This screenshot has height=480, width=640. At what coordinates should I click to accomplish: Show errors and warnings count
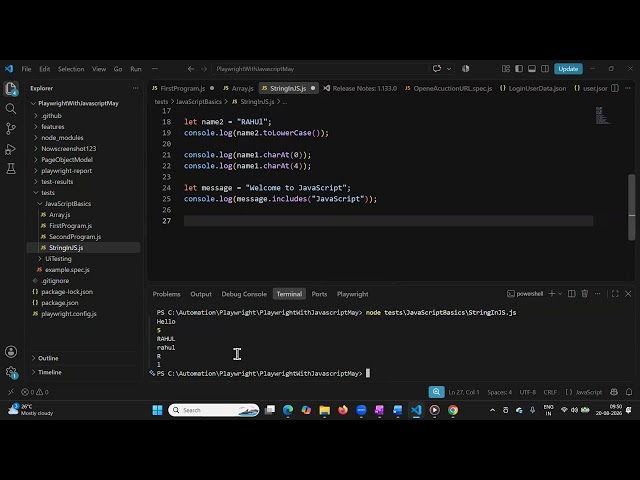pos(35,392)
